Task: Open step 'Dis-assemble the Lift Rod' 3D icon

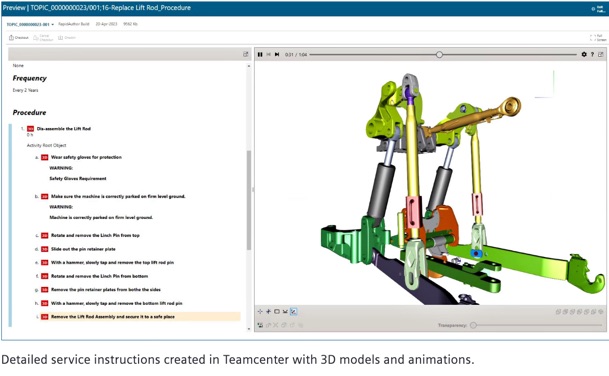Action: [30, 129]
